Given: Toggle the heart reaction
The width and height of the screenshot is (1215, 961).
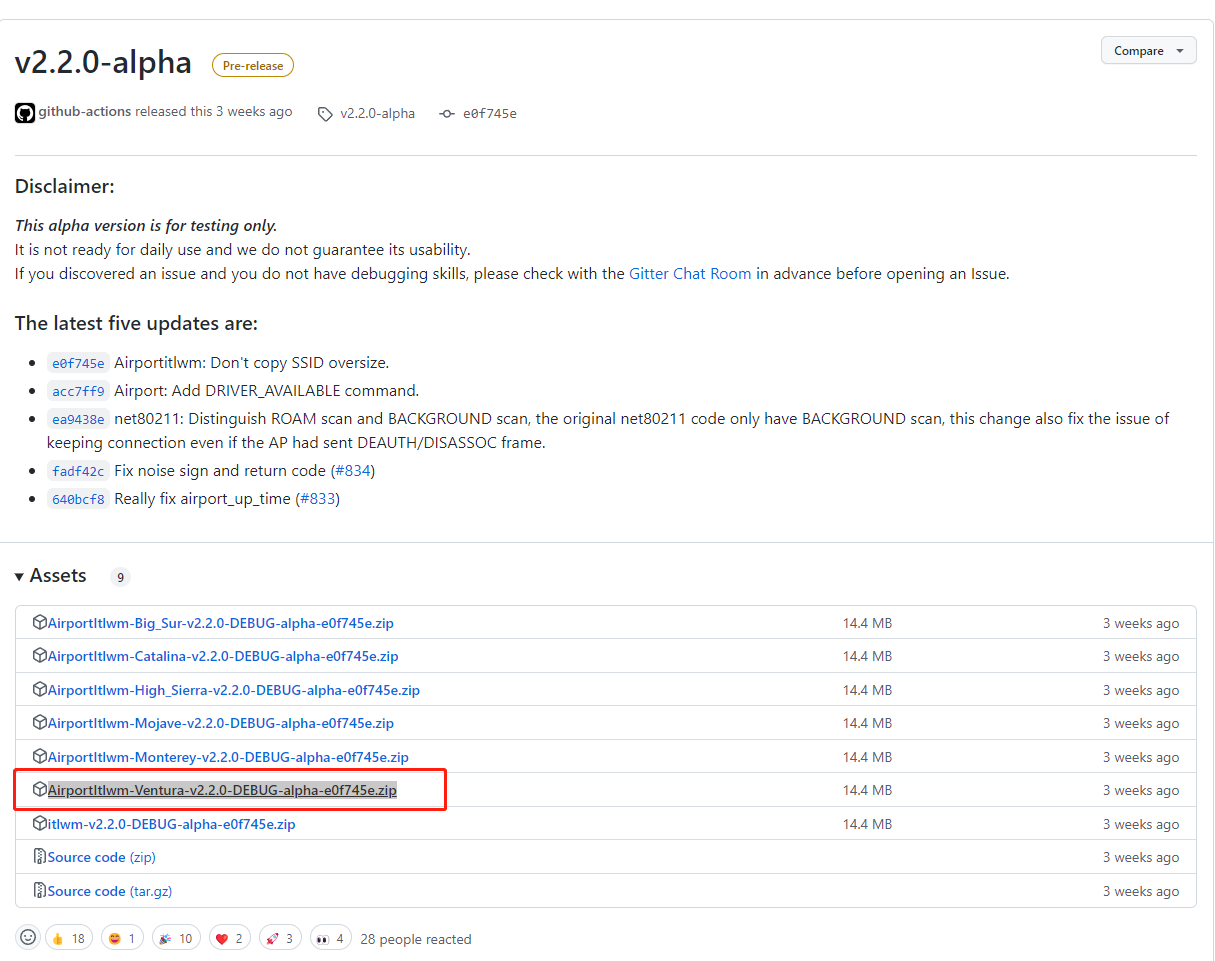Looking at the screenshot, I should click(x=228, y=938).
